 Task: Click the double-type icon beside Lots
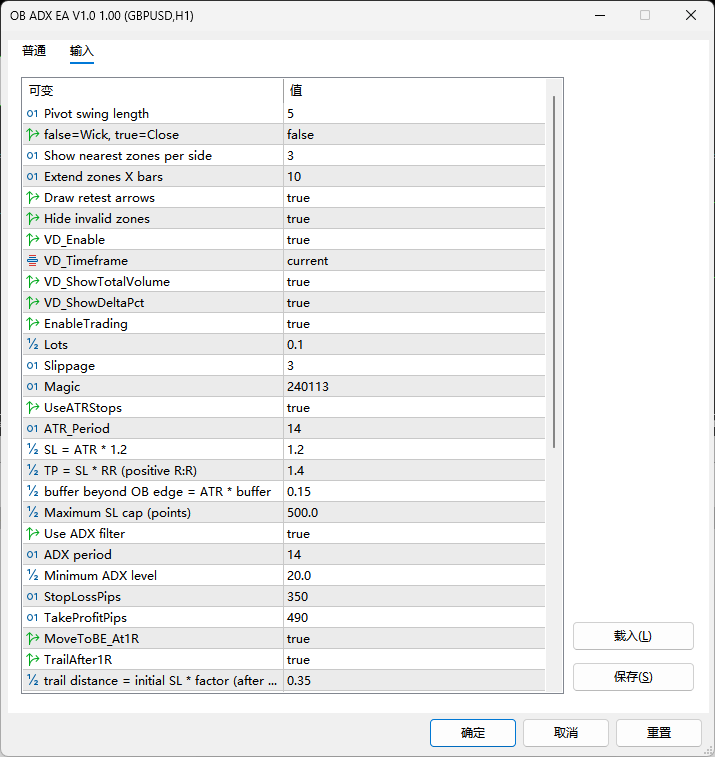point(32,345)
